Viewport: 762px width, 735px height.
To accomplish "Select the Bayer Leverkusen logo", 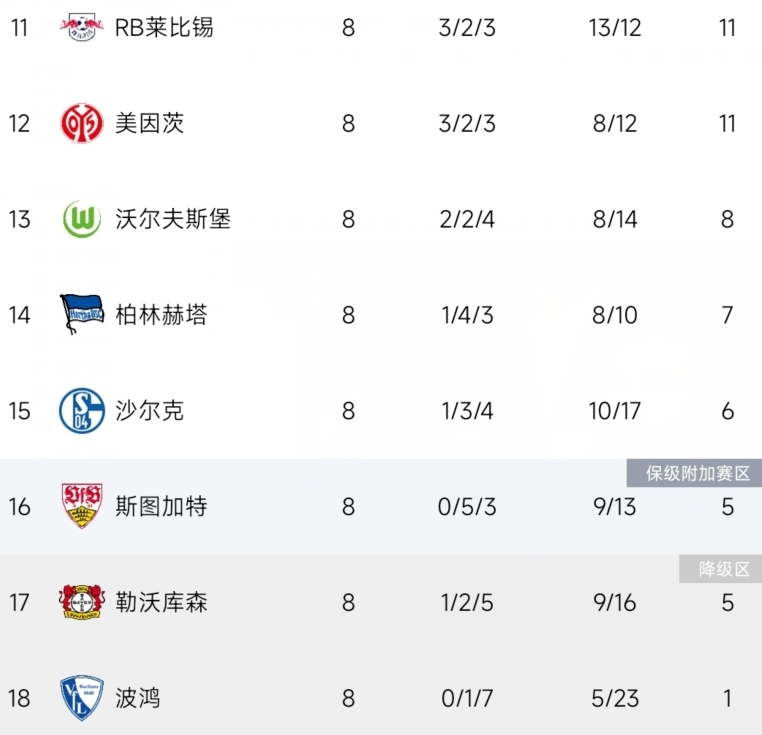I will pyautogui.click(x=82, y=602).
